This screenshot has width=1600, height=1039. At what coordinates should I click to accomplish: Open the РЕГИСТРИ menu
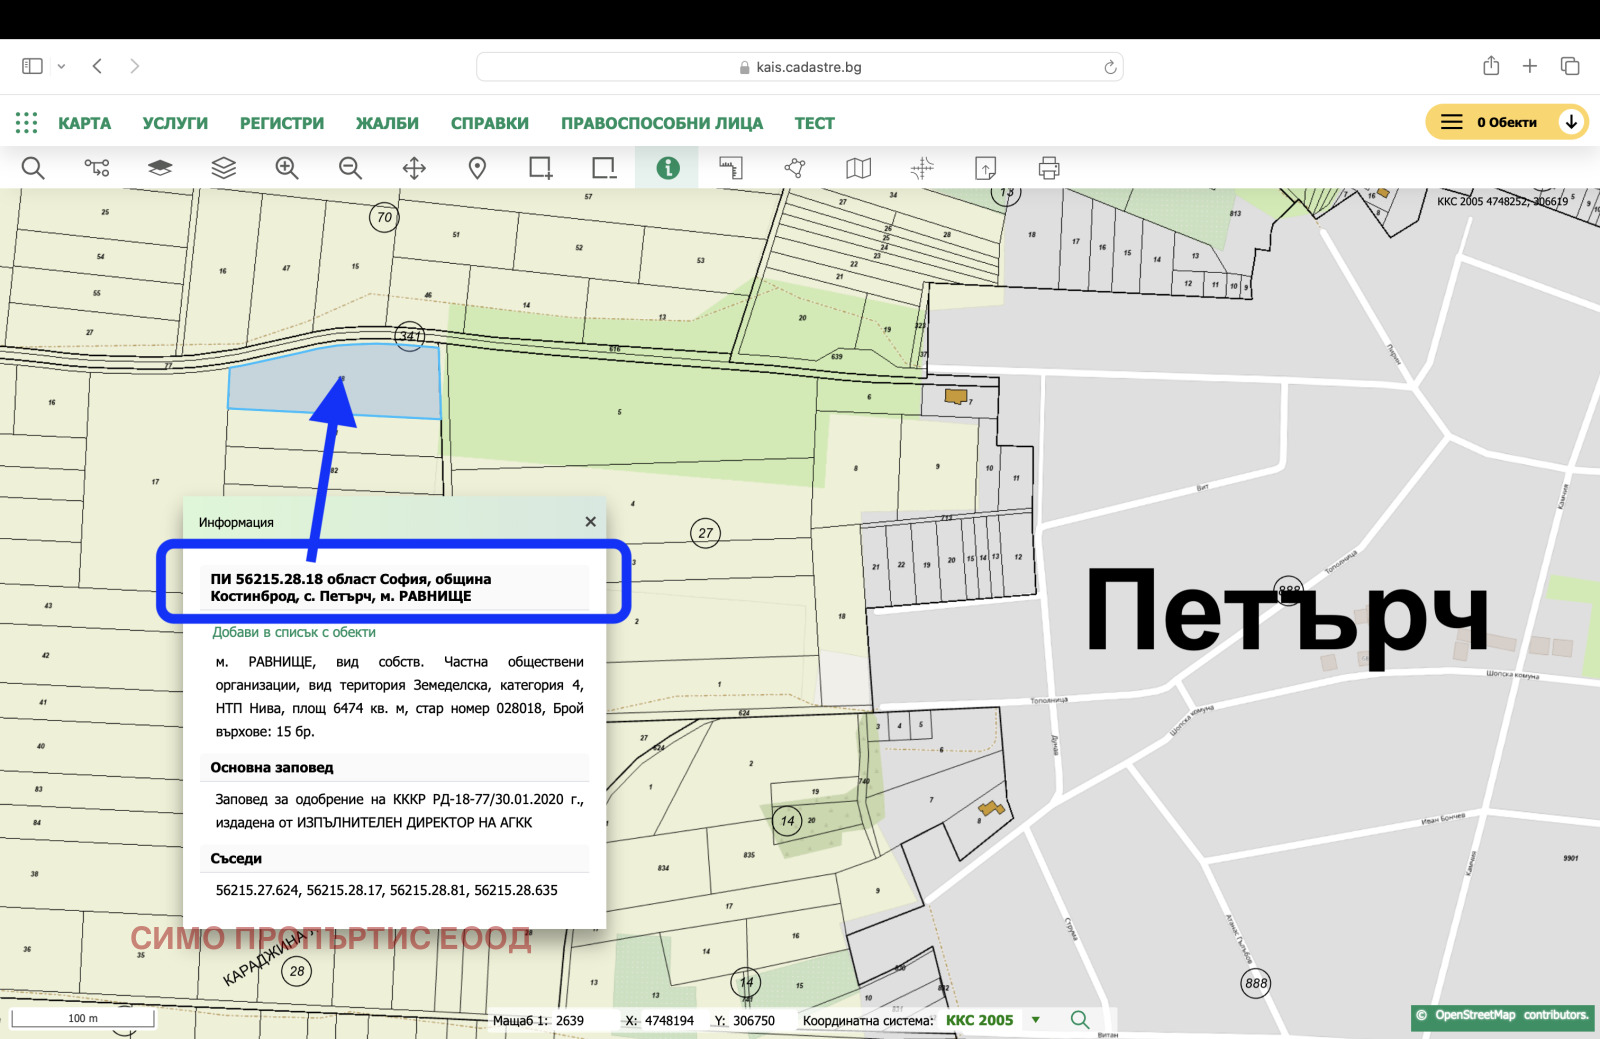coord(282,123)
